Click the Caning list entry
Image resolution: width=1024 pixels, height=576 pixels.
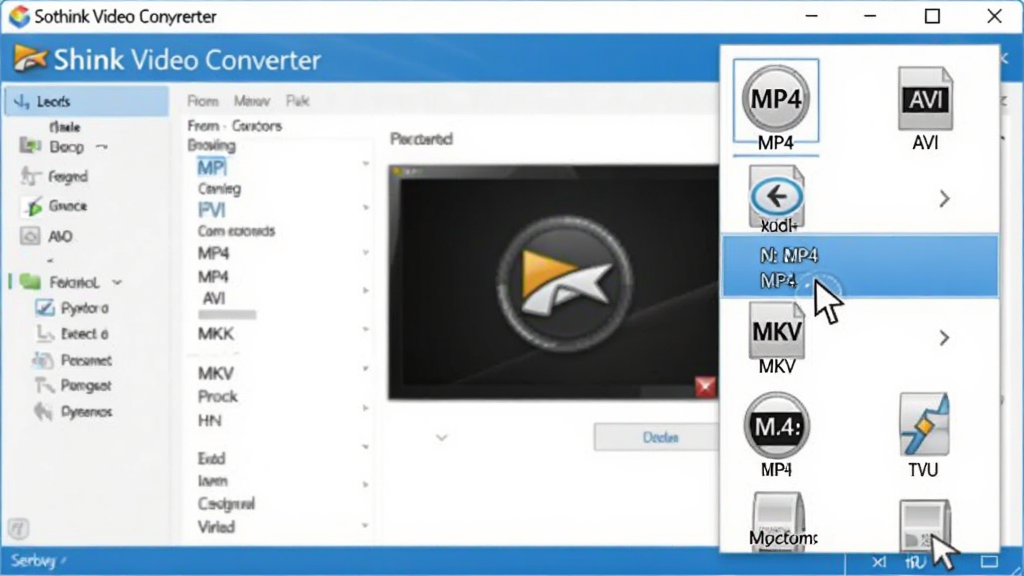tap(219, 189)
